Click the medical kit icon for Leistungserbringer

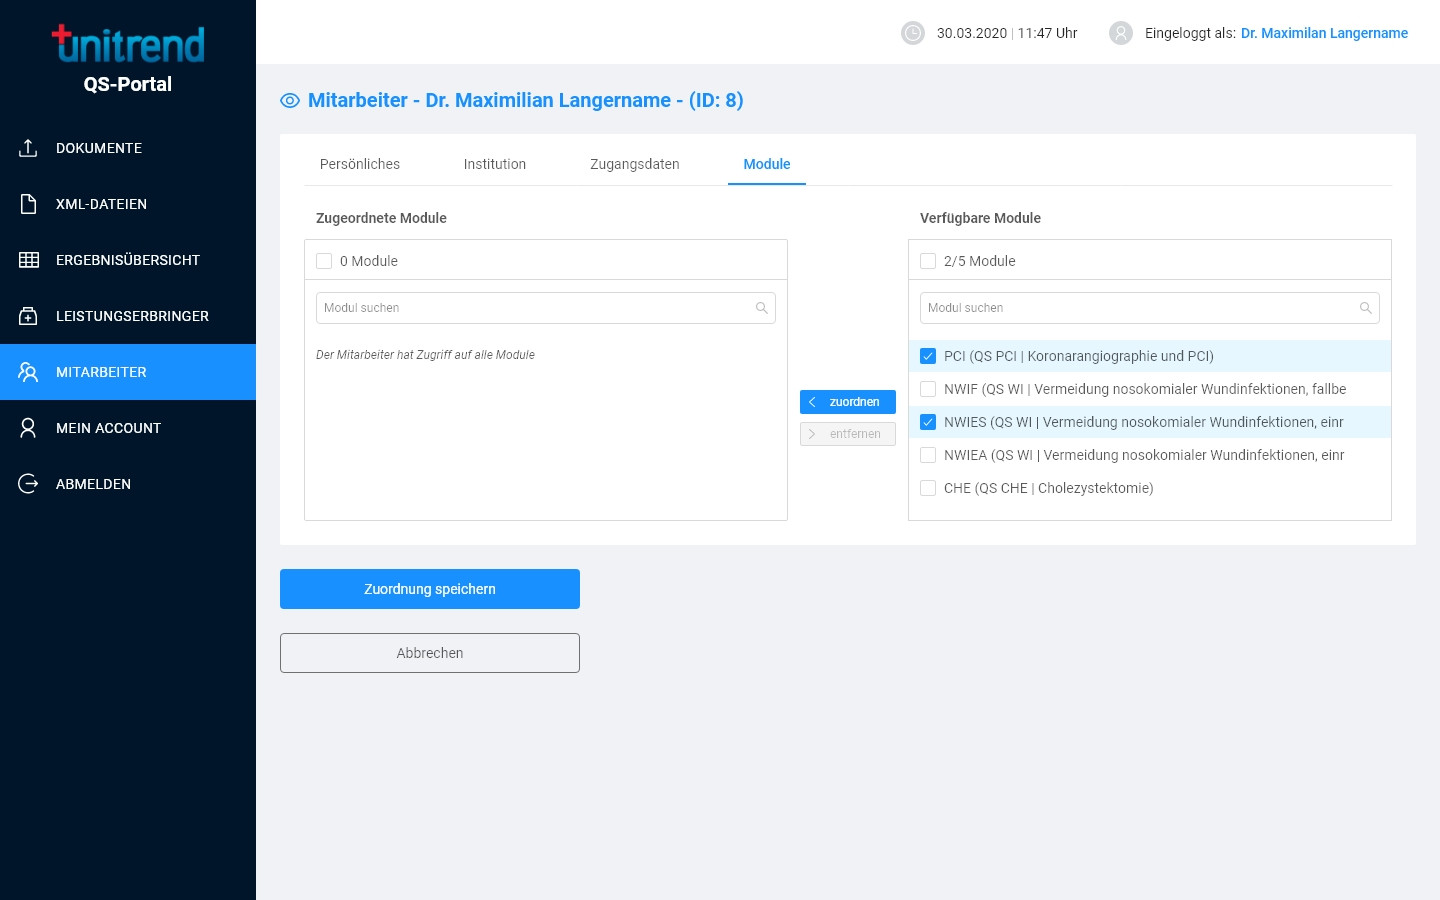click(x=28, y=316)
